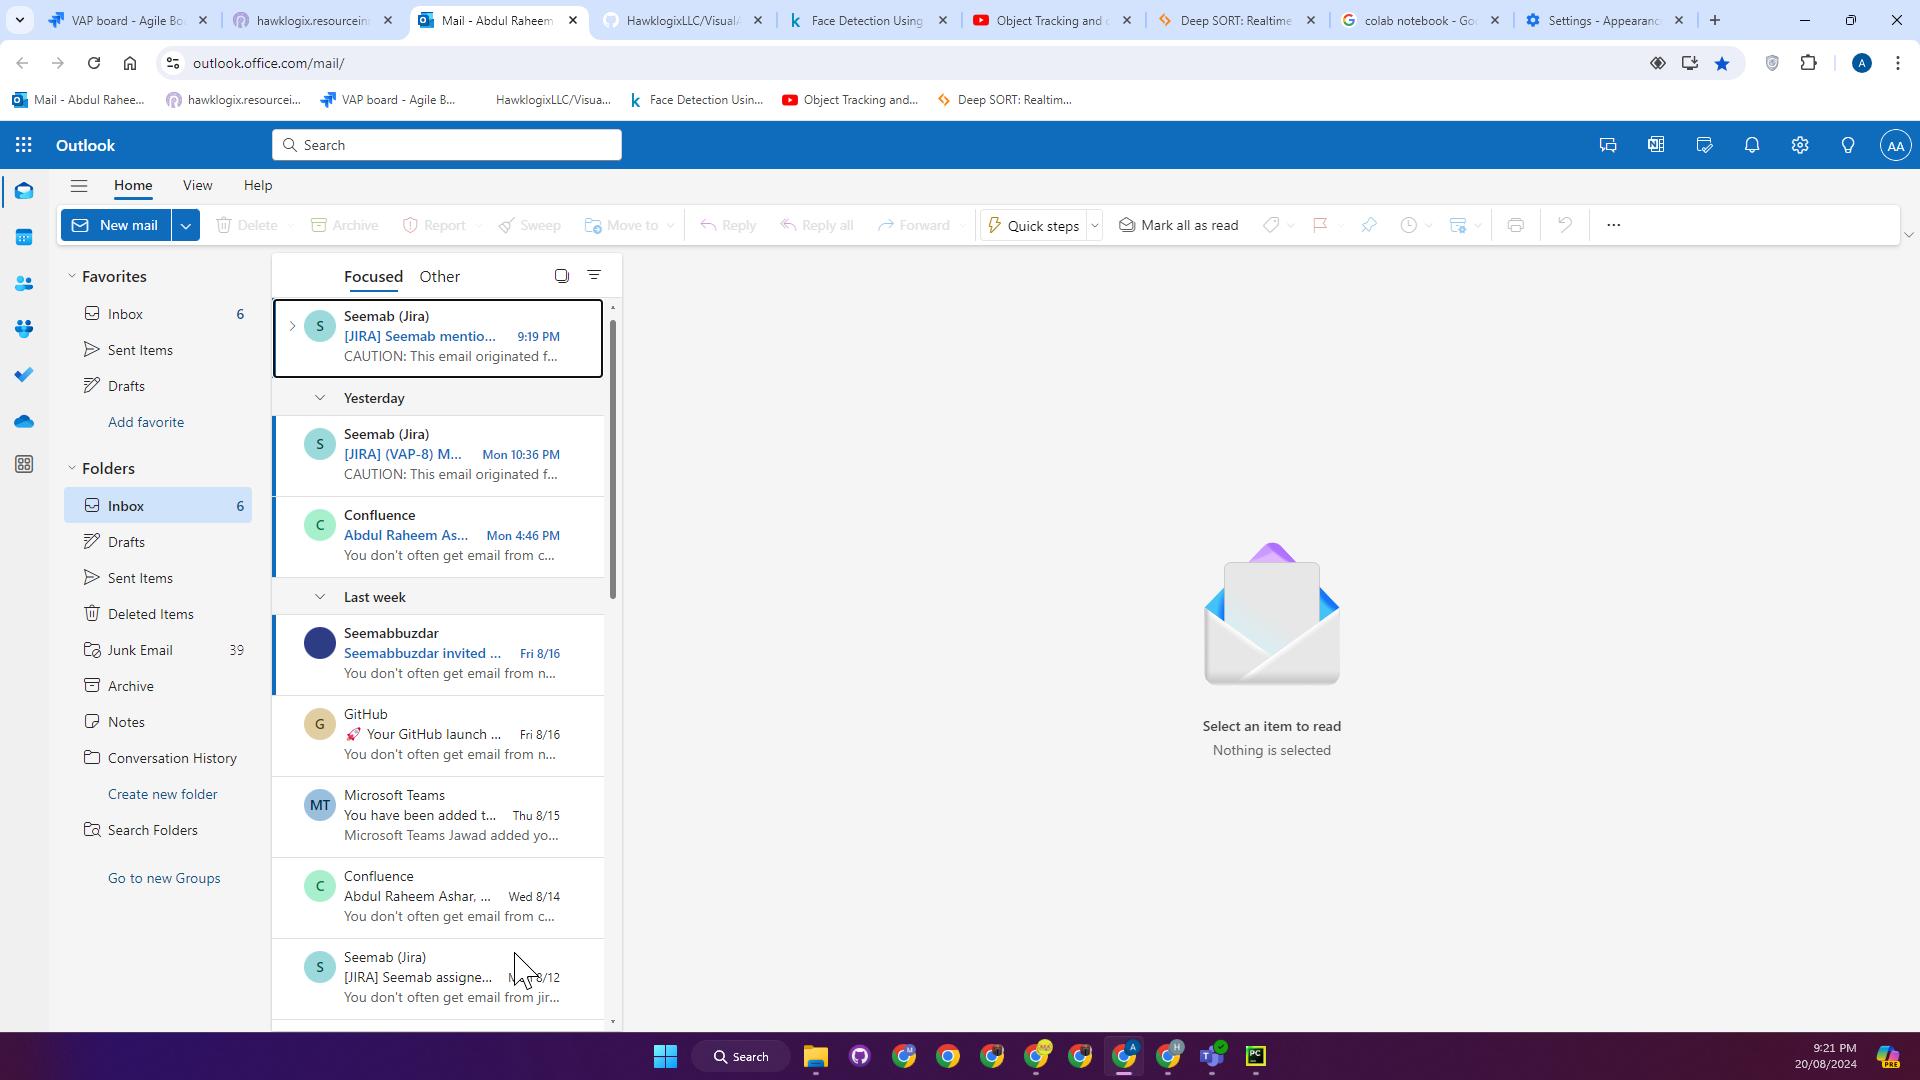Click Create new folder link
Viewport: 1920px width, 1080px height.
[x=163, y=794]
